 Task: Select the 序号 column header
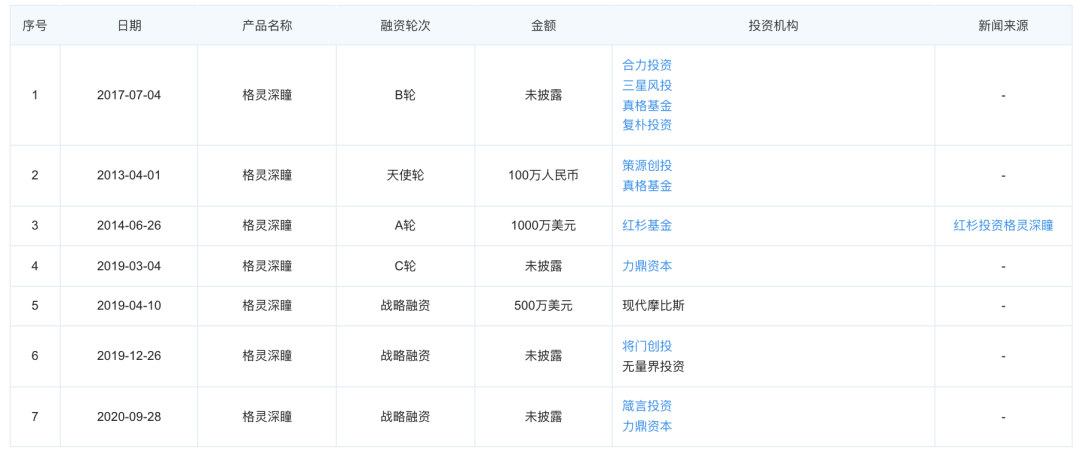35,25
